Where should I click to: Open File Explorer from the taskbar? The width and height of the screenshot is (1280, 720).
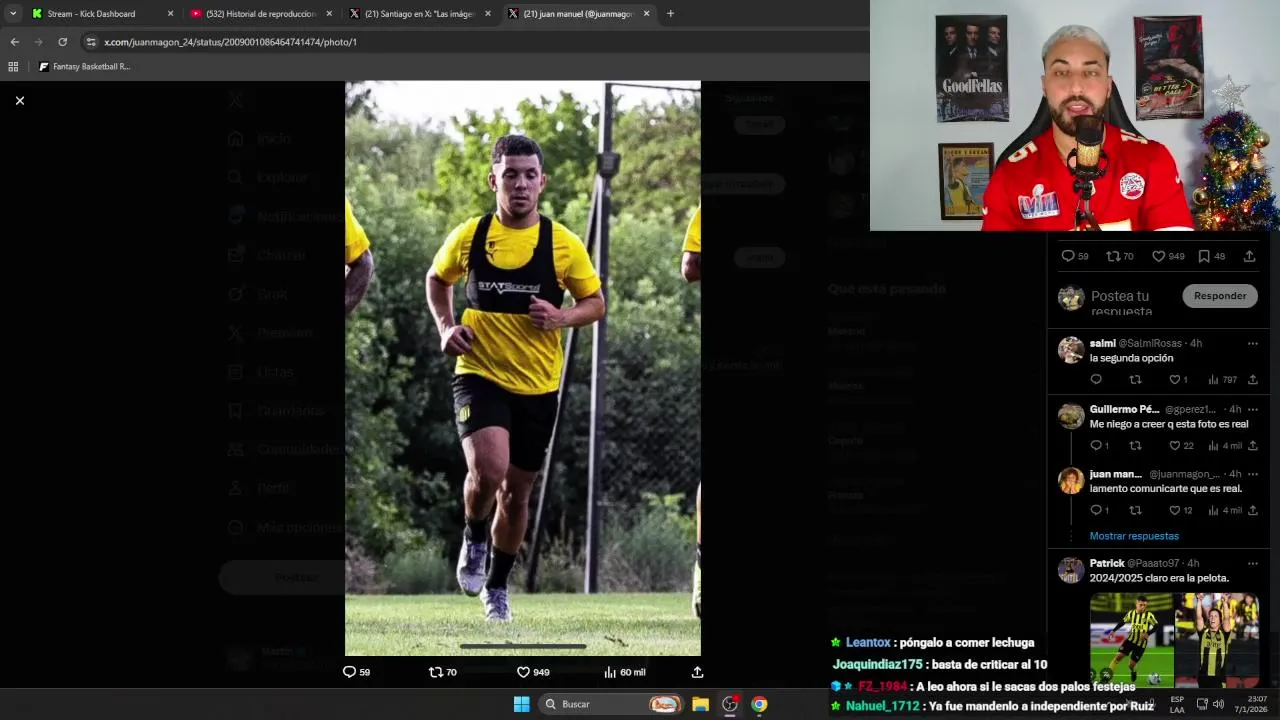700,704
